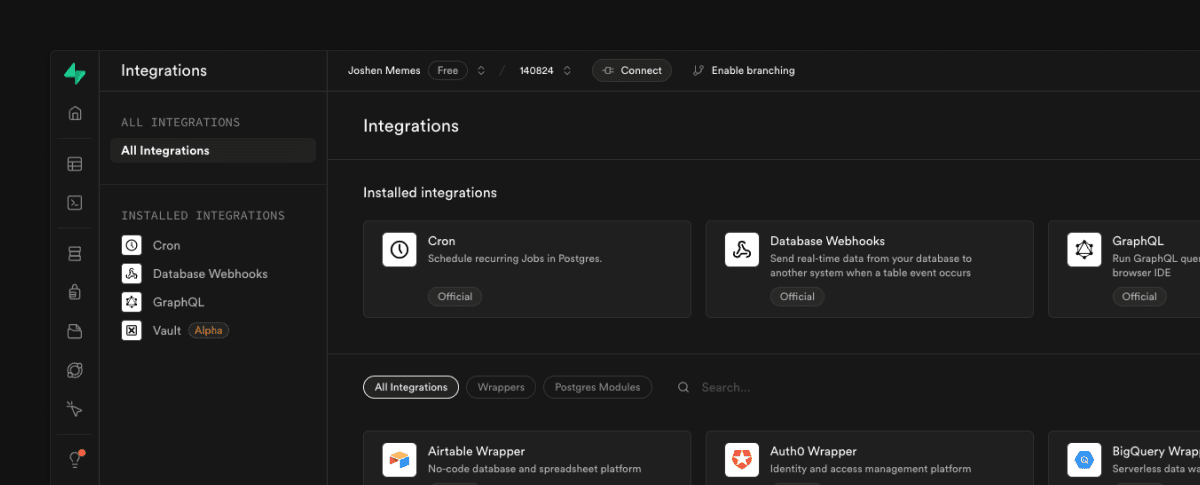Image resolution: width=1200 pixels, height=485 pixels.
Task: Open the Advisors lightbulb icon
Action: pos(75,459)
